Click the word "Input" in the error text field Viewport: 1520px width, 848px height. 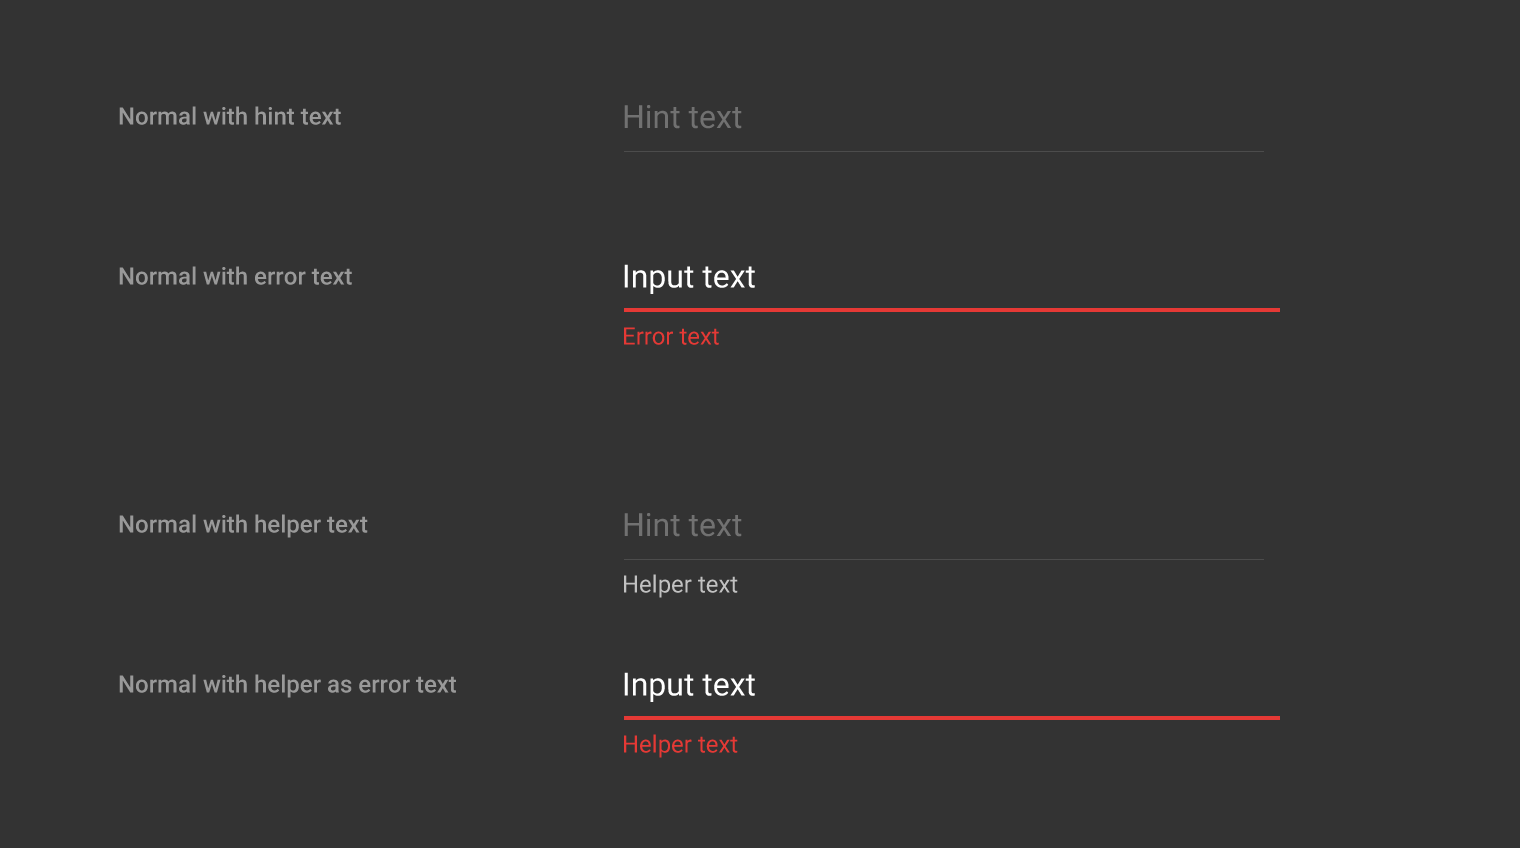click(658, 277)
